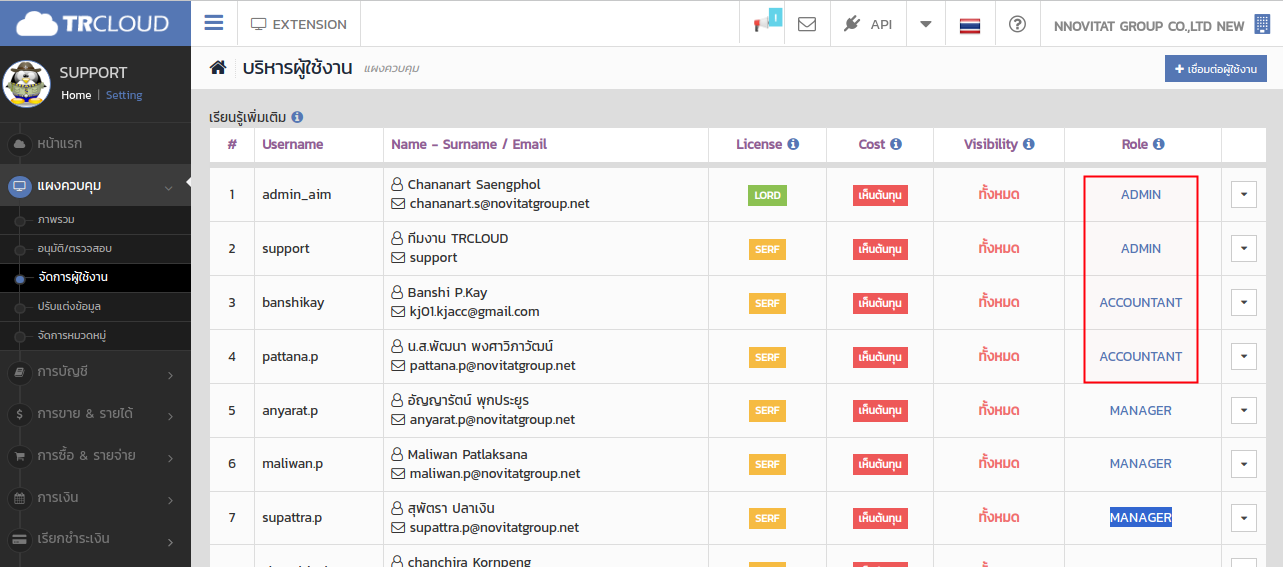Click the home breadcrumb icon
Screen dimensions: 1283x567
(217, 67)
